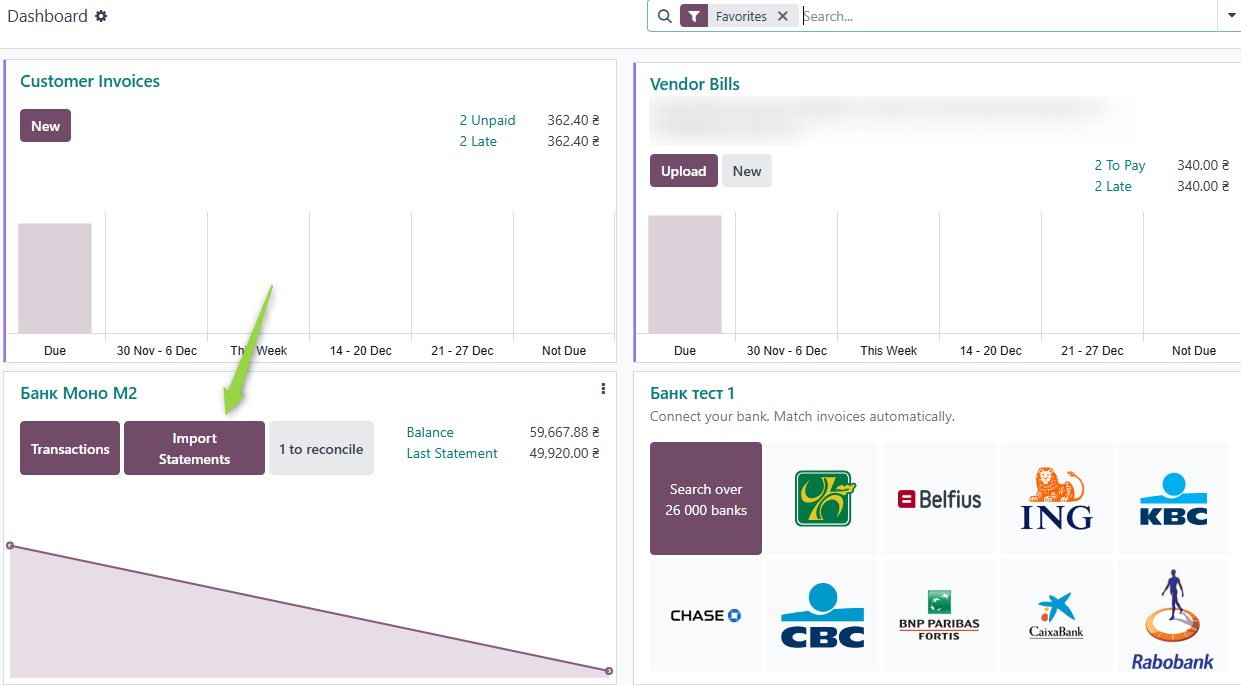Choose the KBC bank logo

click(x=1173, y=499)
